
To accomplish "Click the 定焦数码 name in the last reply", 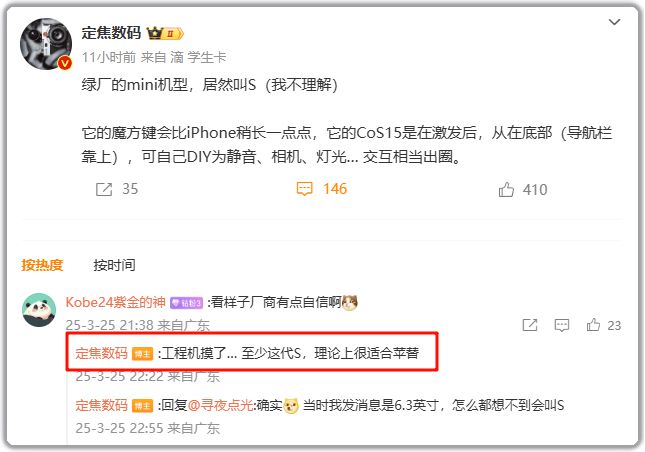I will [101, 406].
